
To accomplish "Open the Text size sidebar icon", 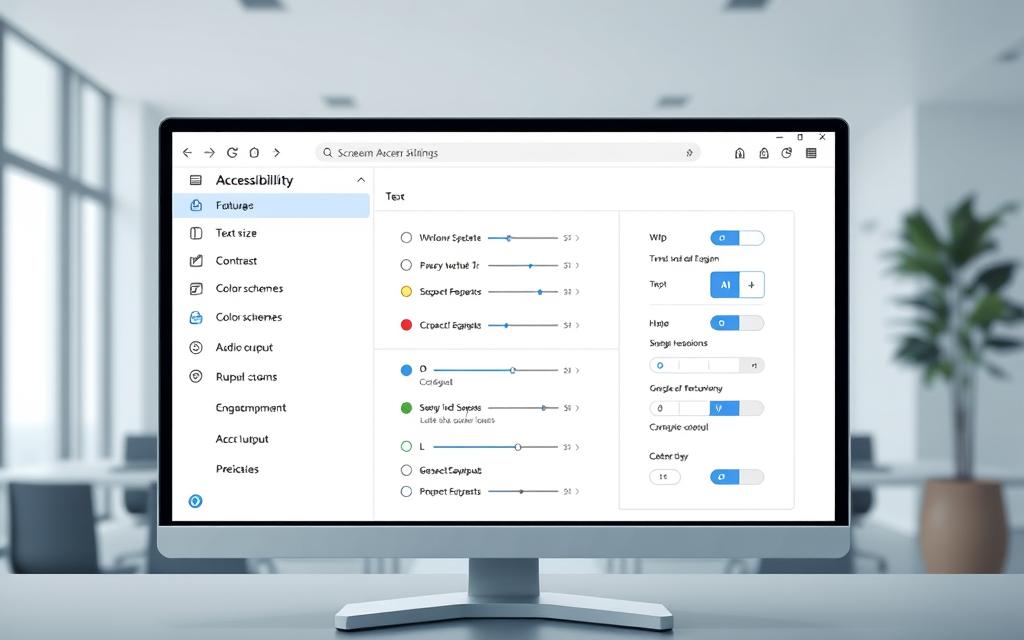I will click(x=196, y=233).
